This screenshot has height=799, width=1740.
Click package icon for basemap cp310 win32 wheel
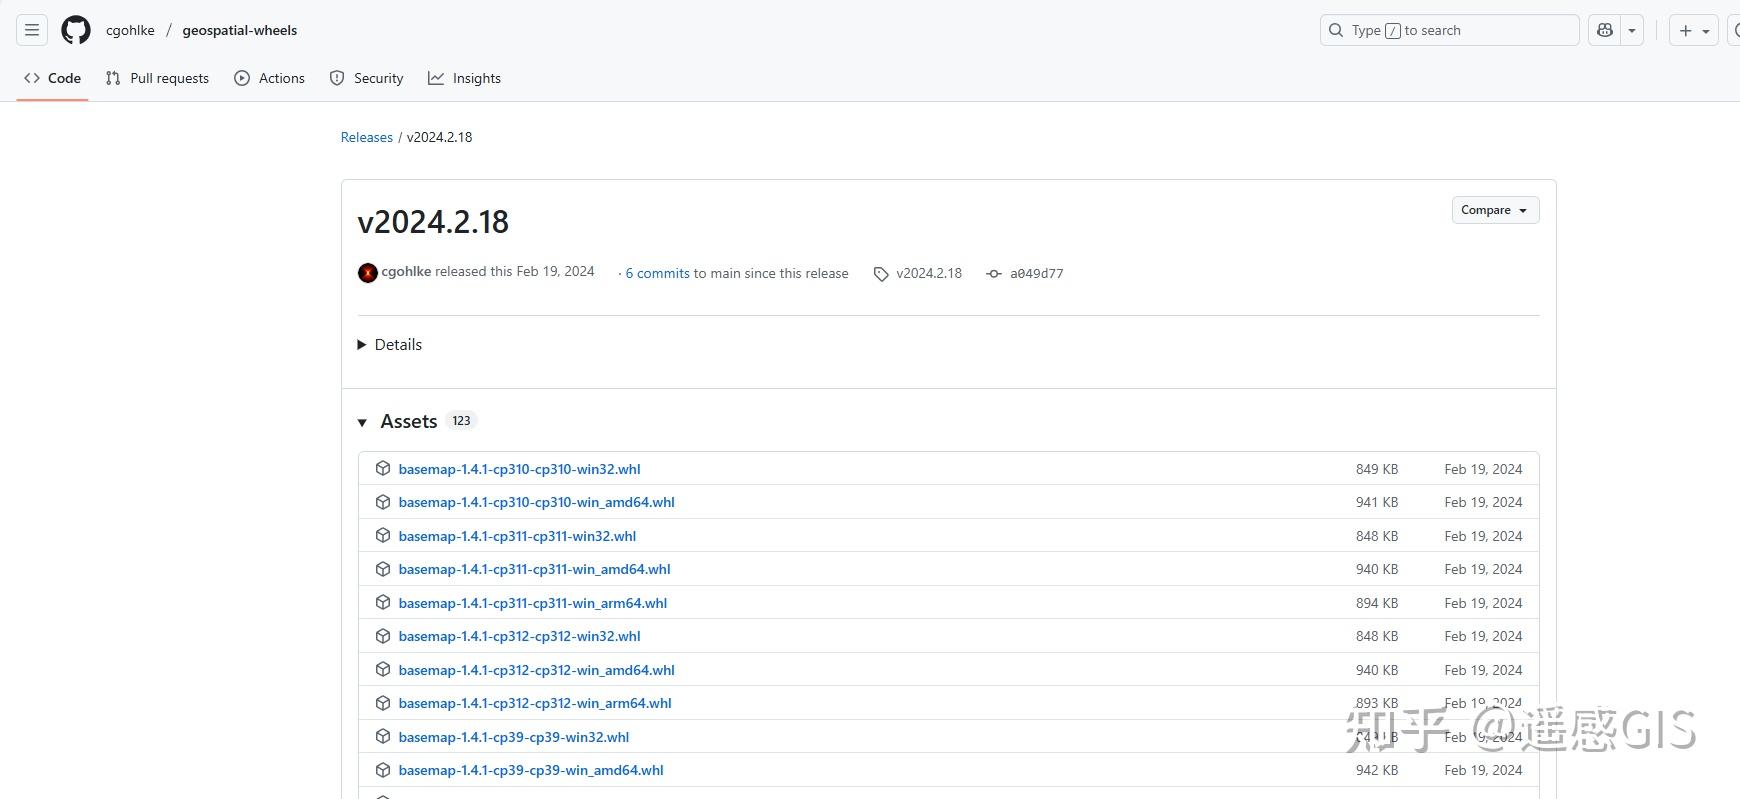click(383, 469)
